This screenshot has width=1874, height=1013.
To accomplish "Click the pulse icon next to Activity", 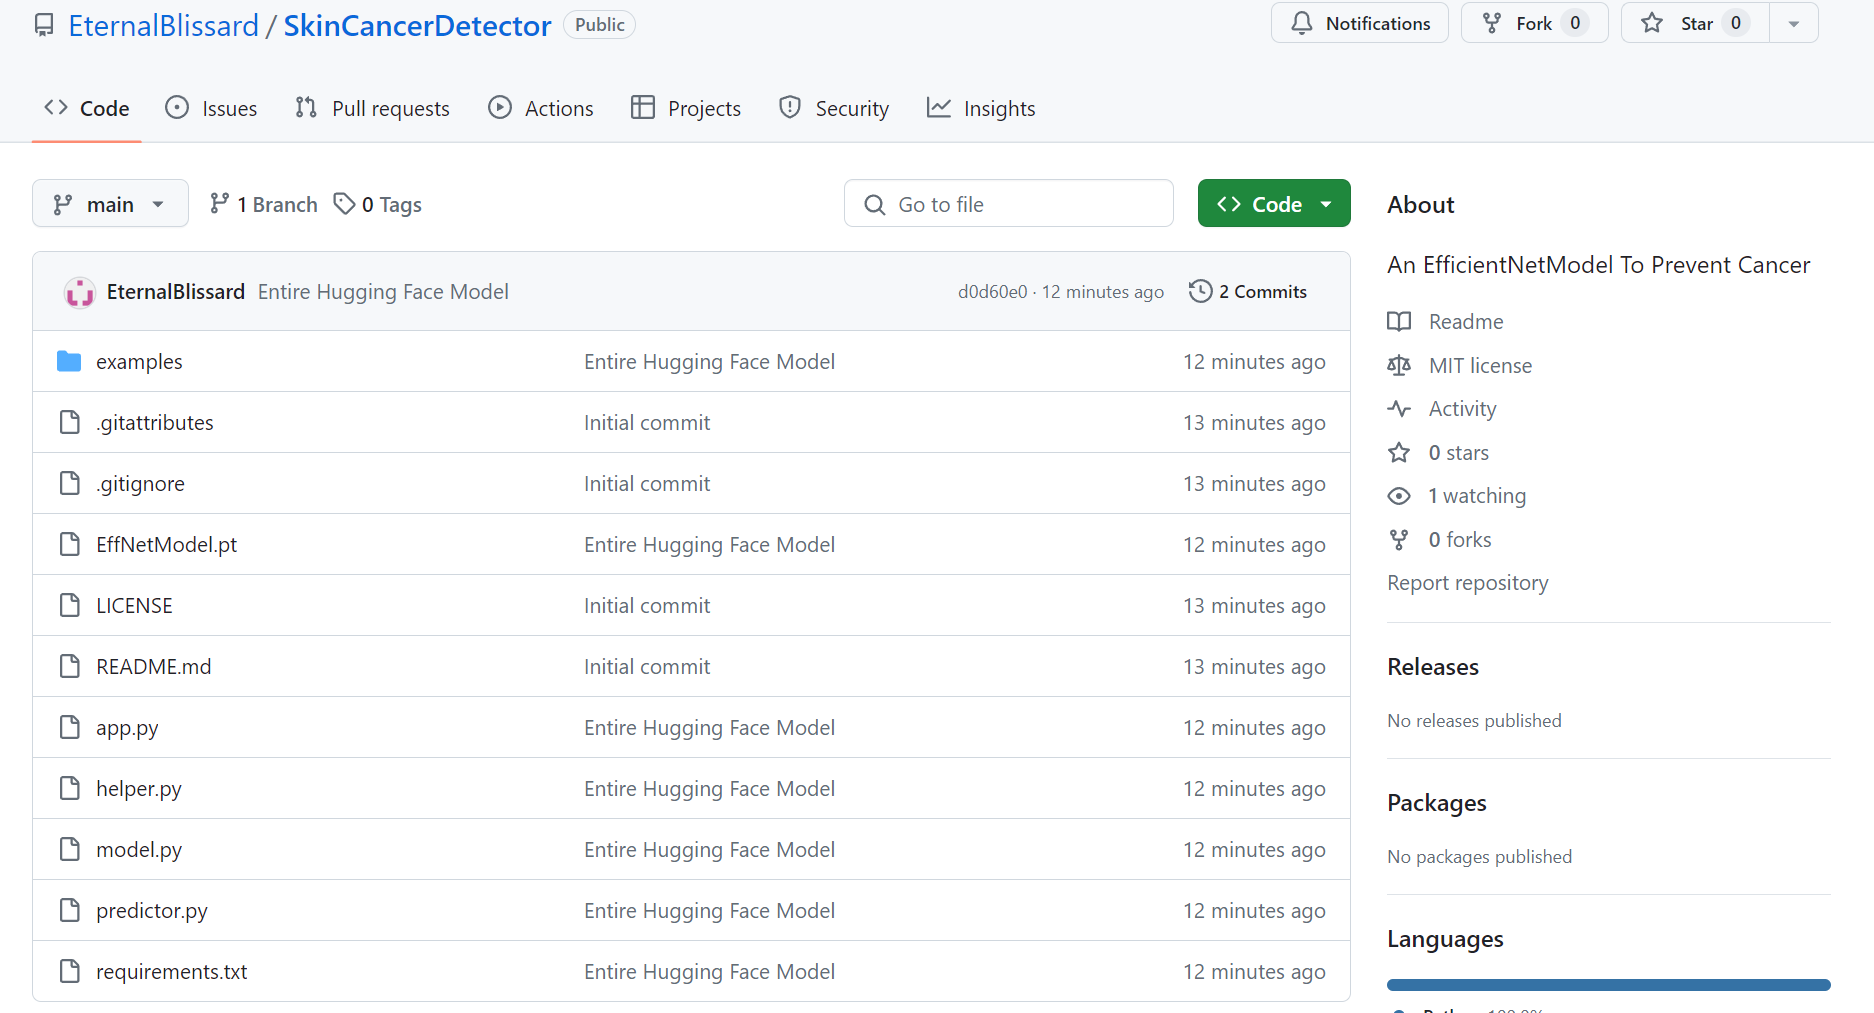I will [x=1399, y=408].
